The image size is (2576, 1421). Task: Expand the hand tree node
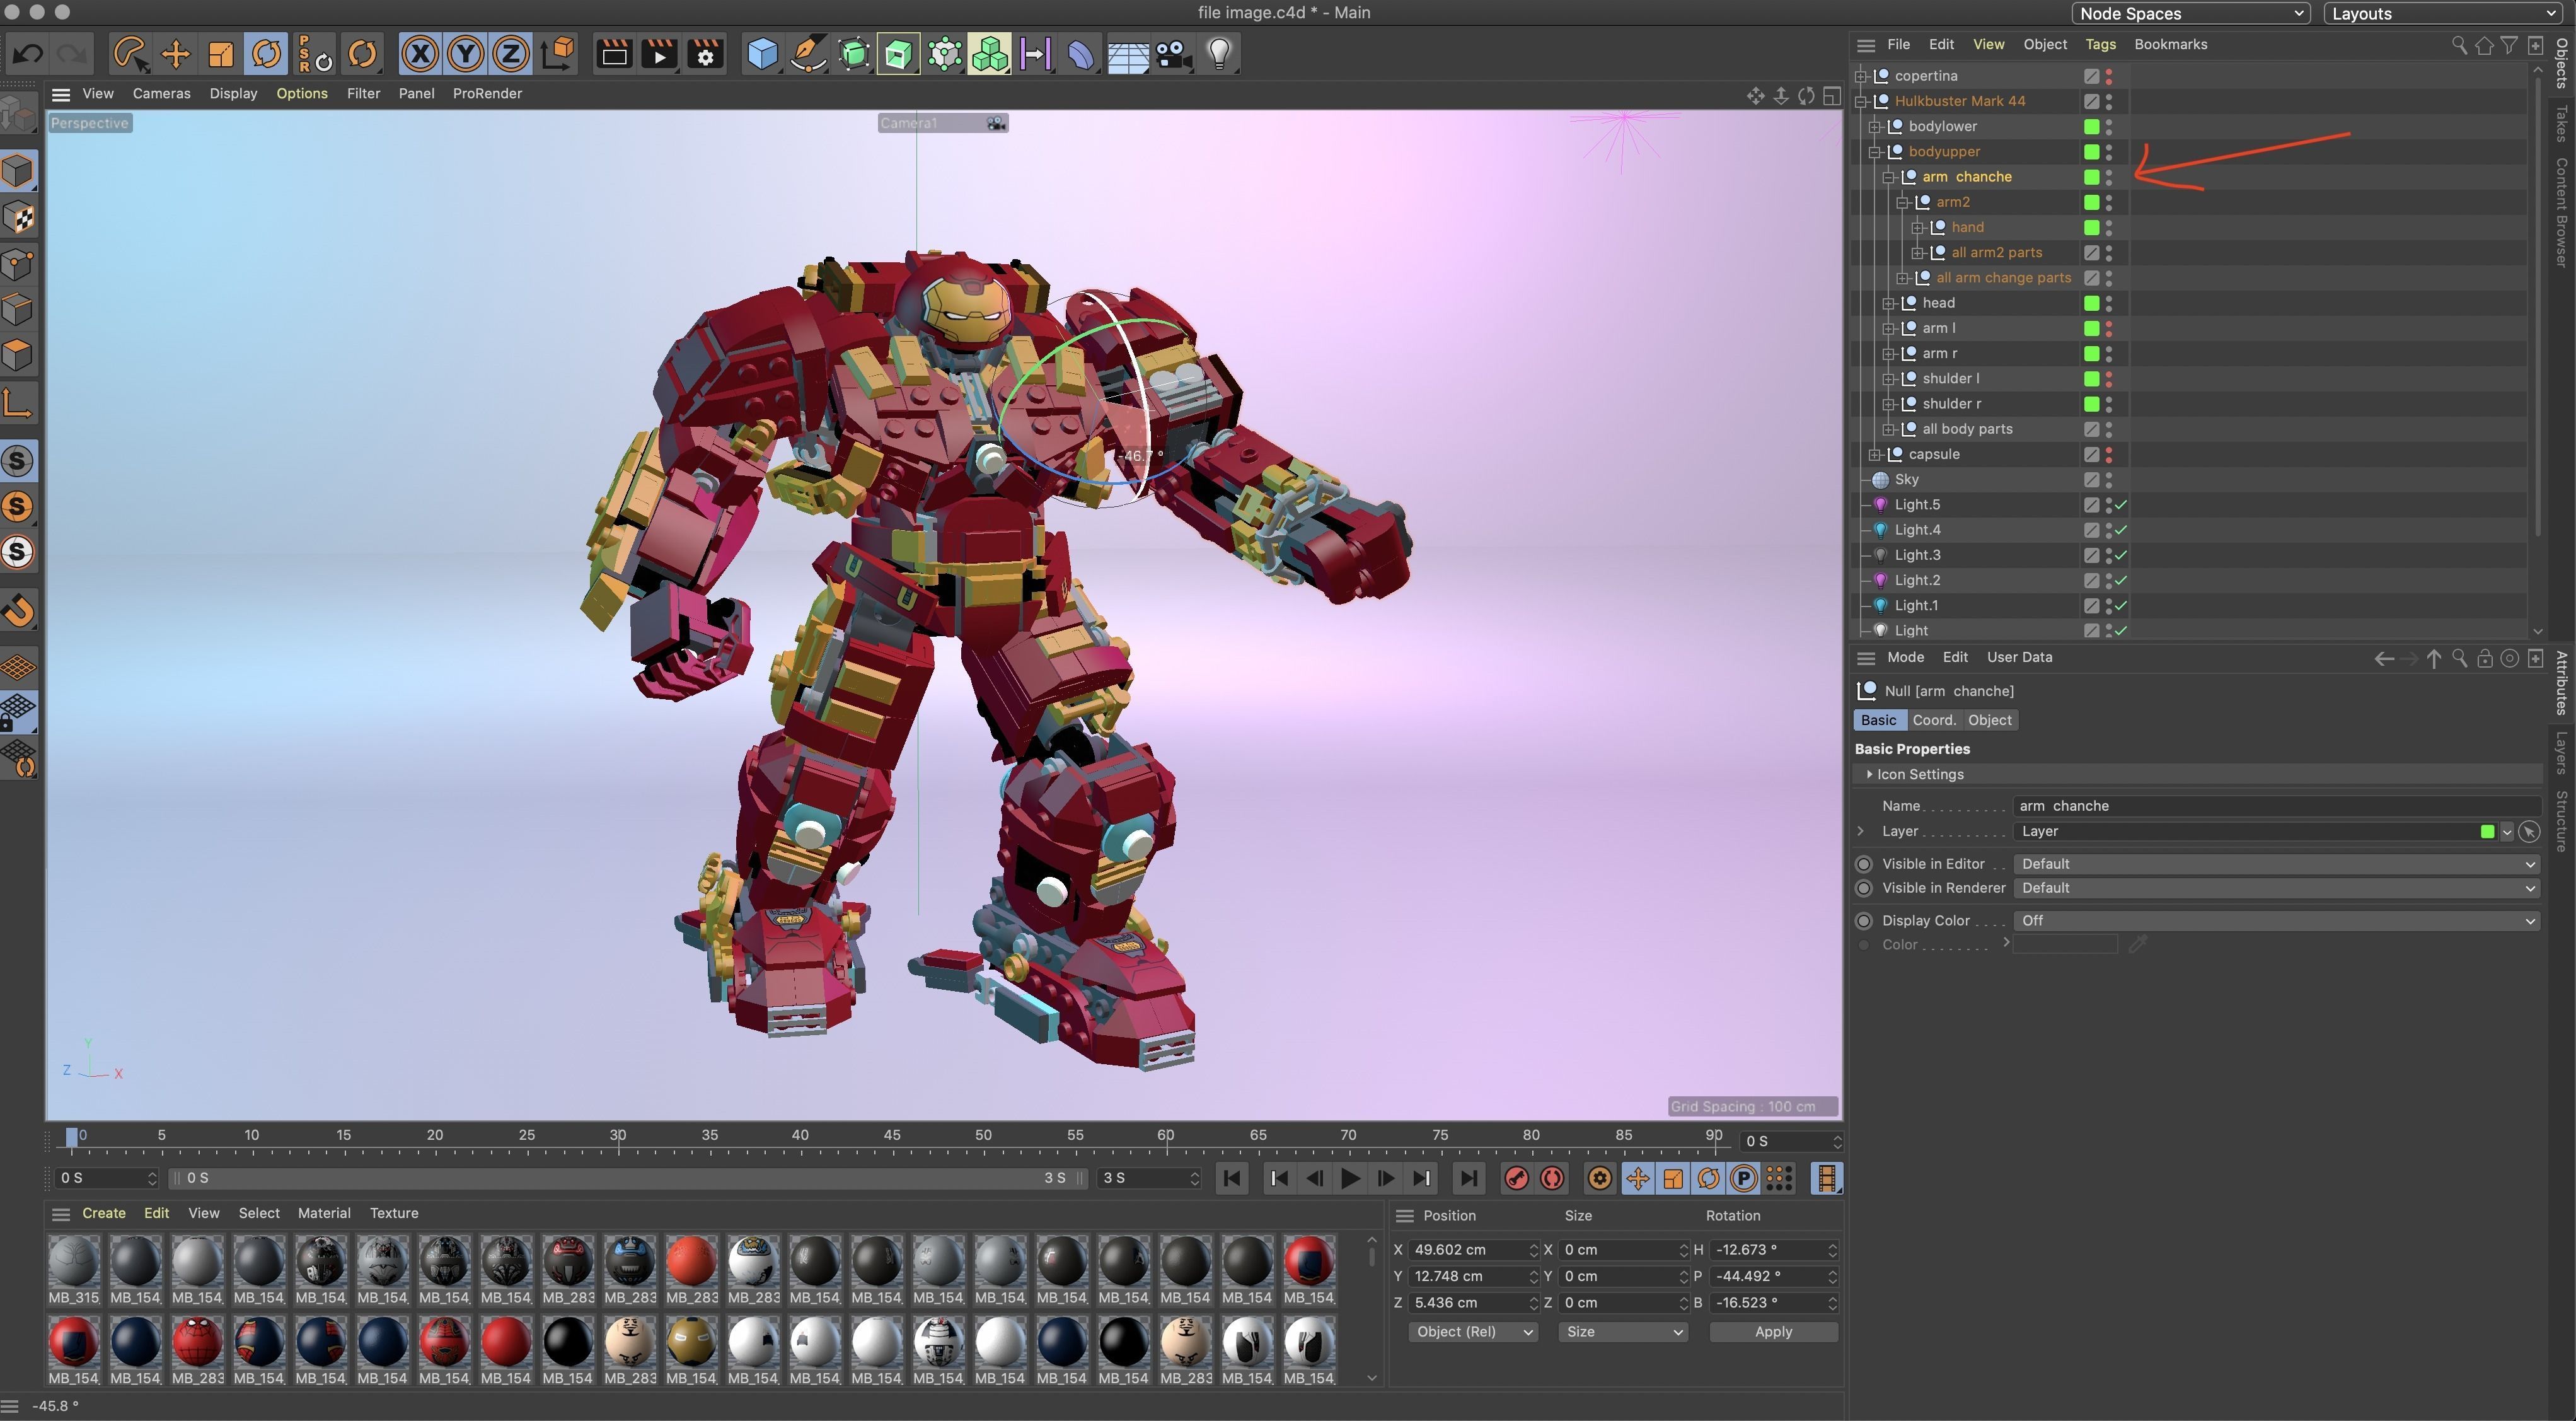pos(1917,228)
